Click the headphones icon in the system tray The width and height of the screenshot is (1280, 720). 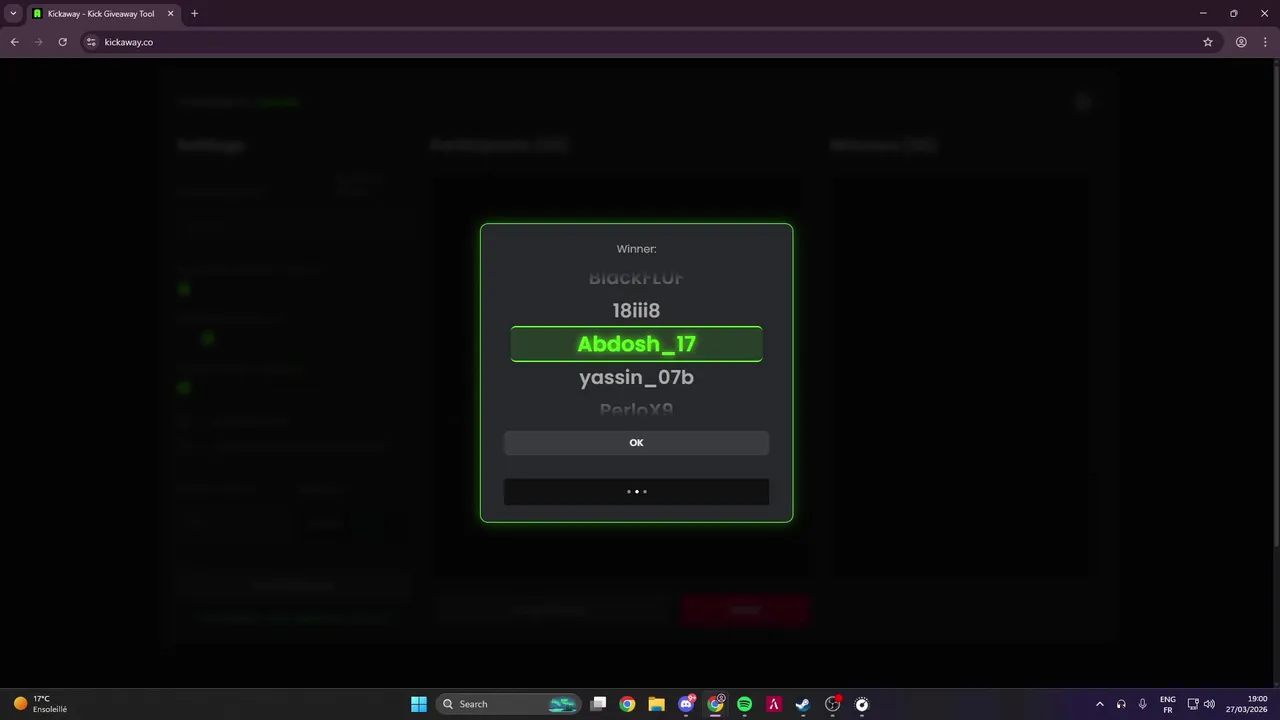pos(1121,704)
